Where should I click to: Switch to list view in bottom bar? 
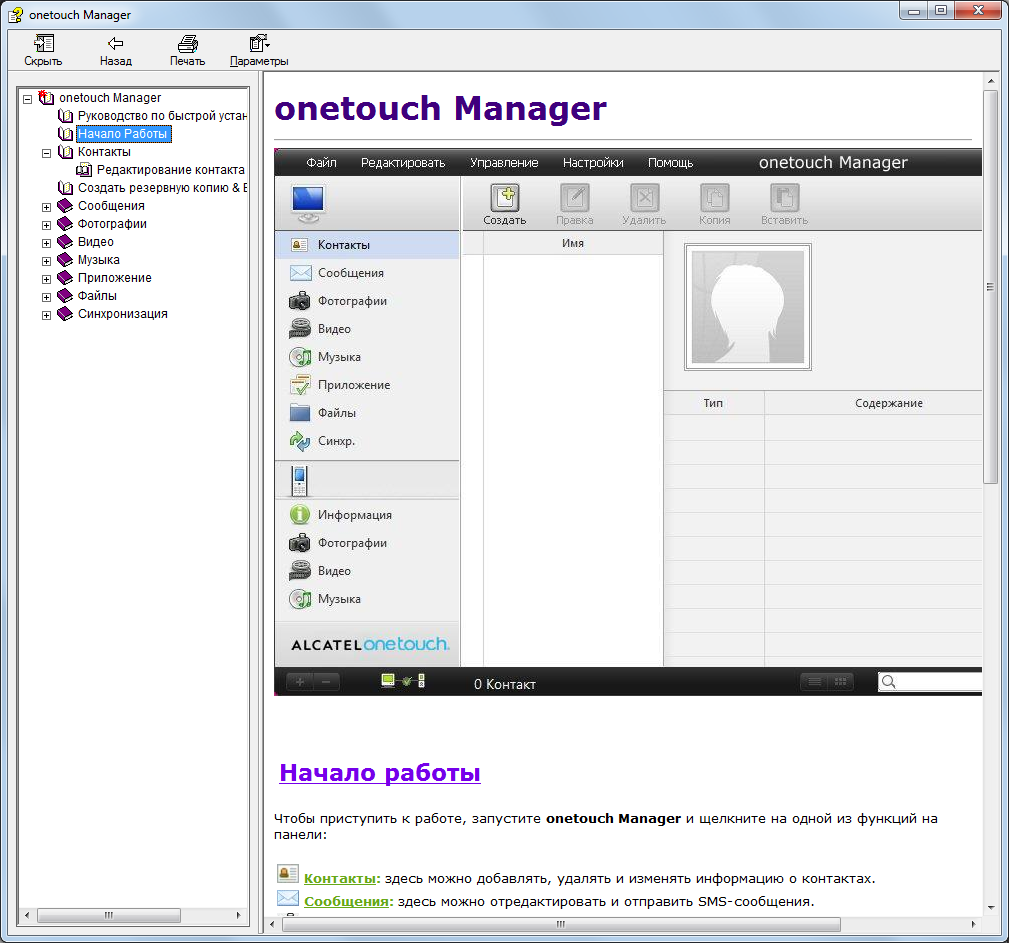(x=815, y=682)
